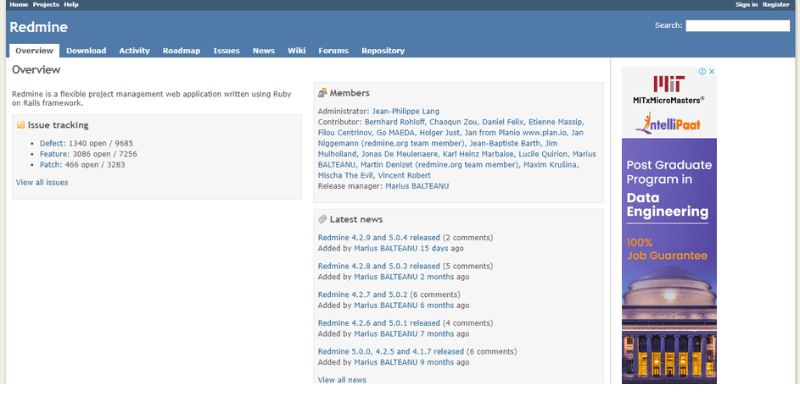This screenshot has width=800, height=400.
Task: Click the '6 months' timestamp link
Action: point(437,306)
